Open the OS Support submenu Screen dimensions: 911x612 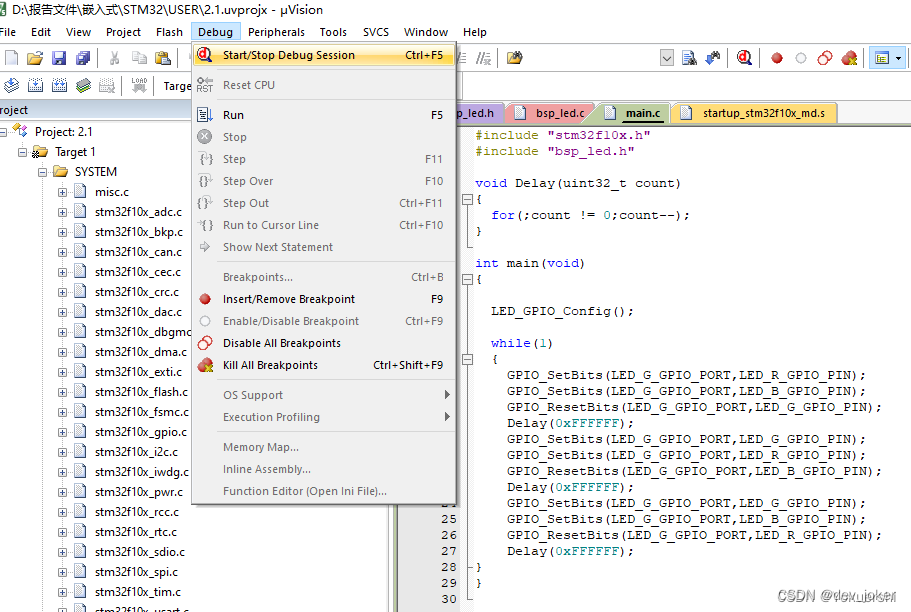click(325, 395)
